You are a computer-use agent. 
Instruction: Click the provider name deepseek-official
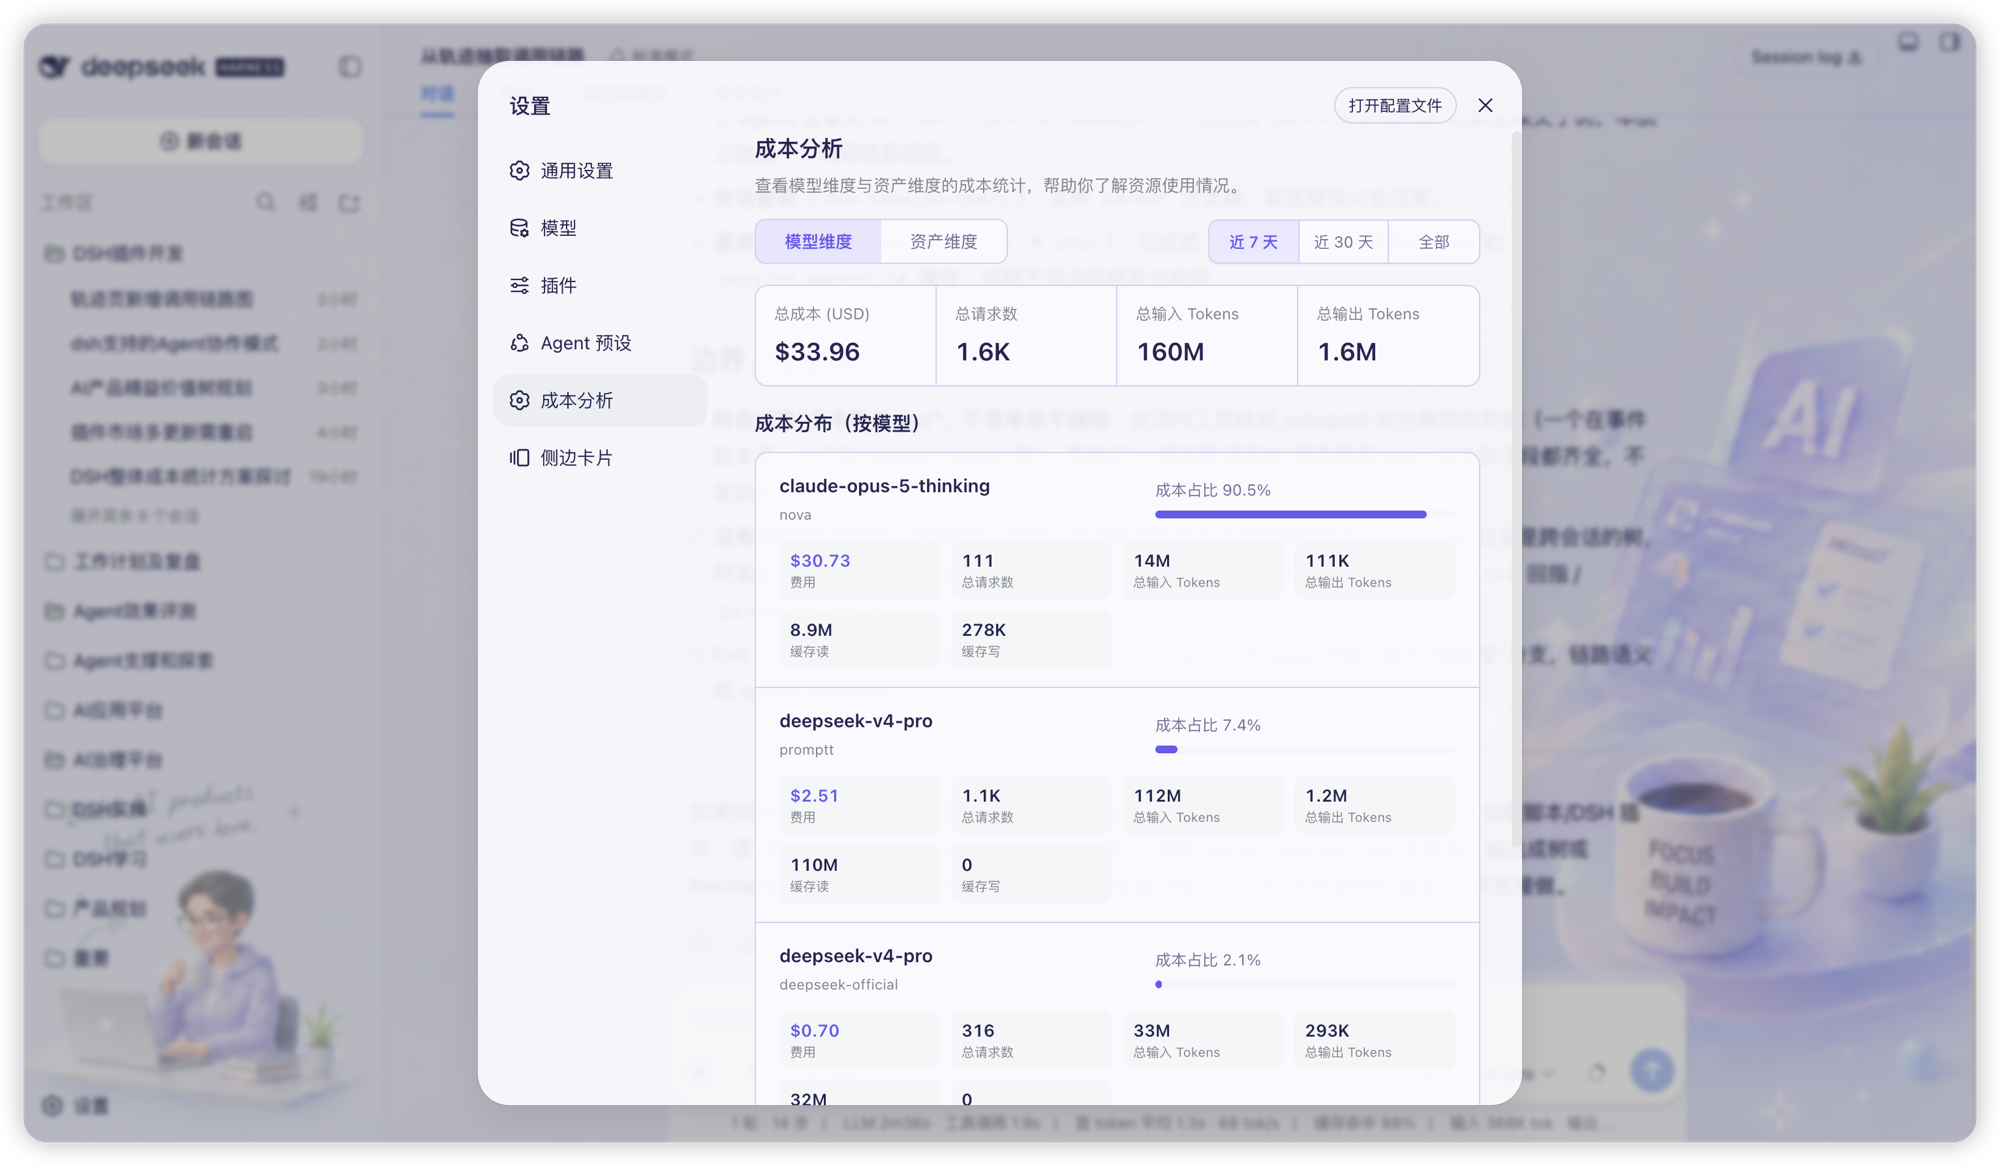click(x=838, y=985)
